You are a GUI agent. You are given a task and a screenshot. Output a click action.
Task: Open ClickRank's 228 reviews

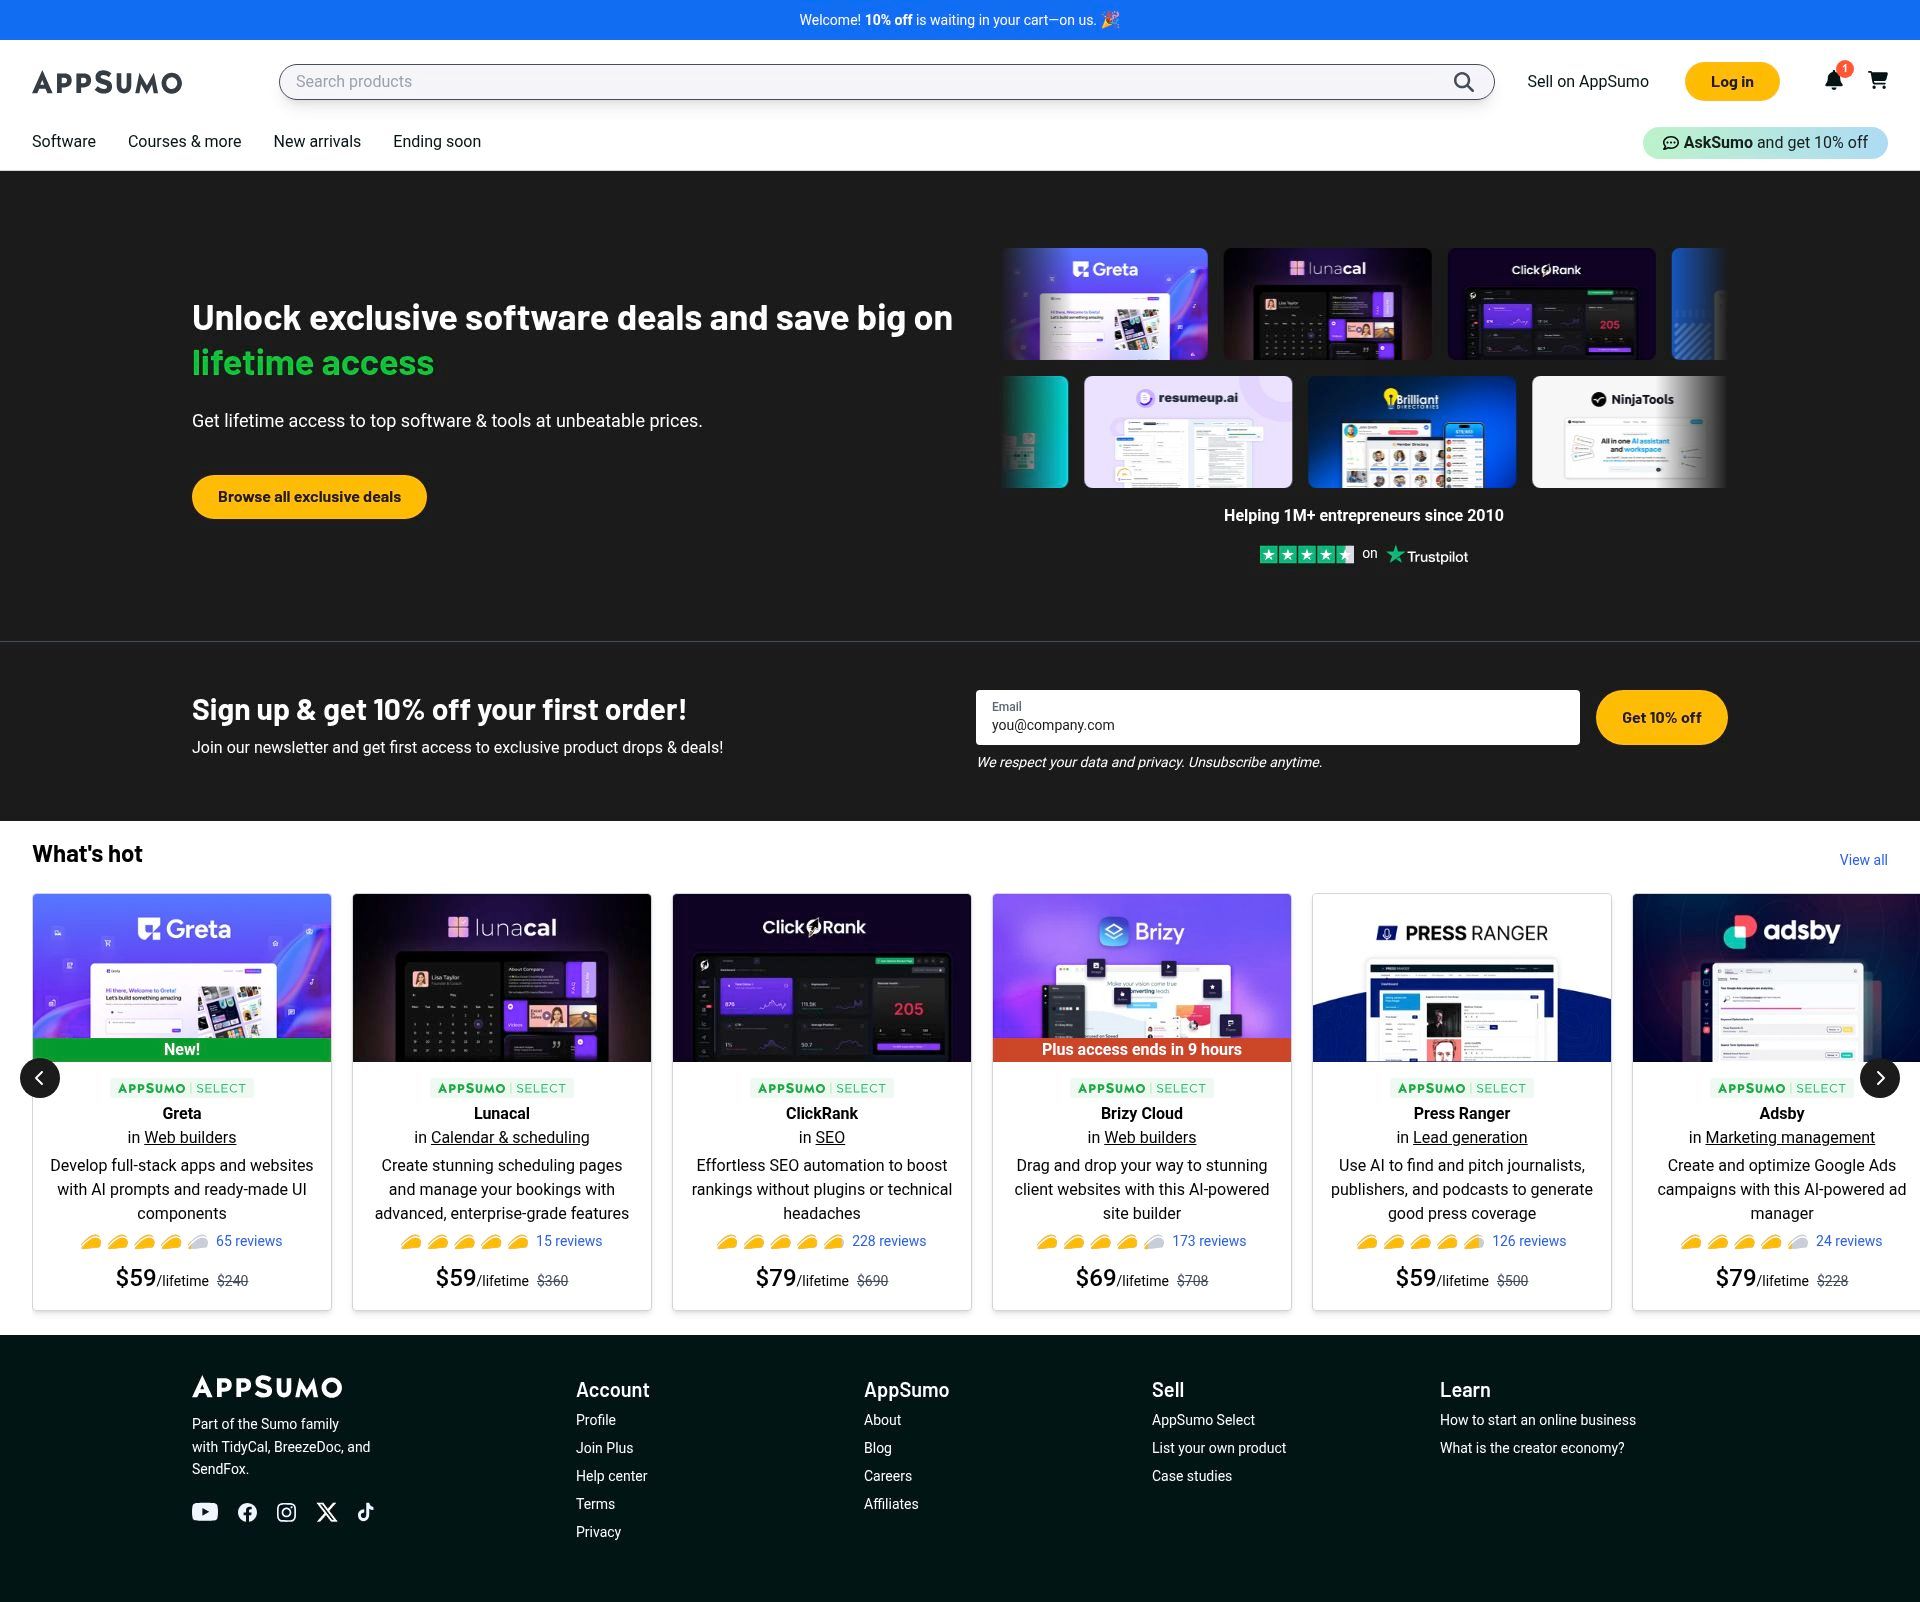(x=889, y=1241)
